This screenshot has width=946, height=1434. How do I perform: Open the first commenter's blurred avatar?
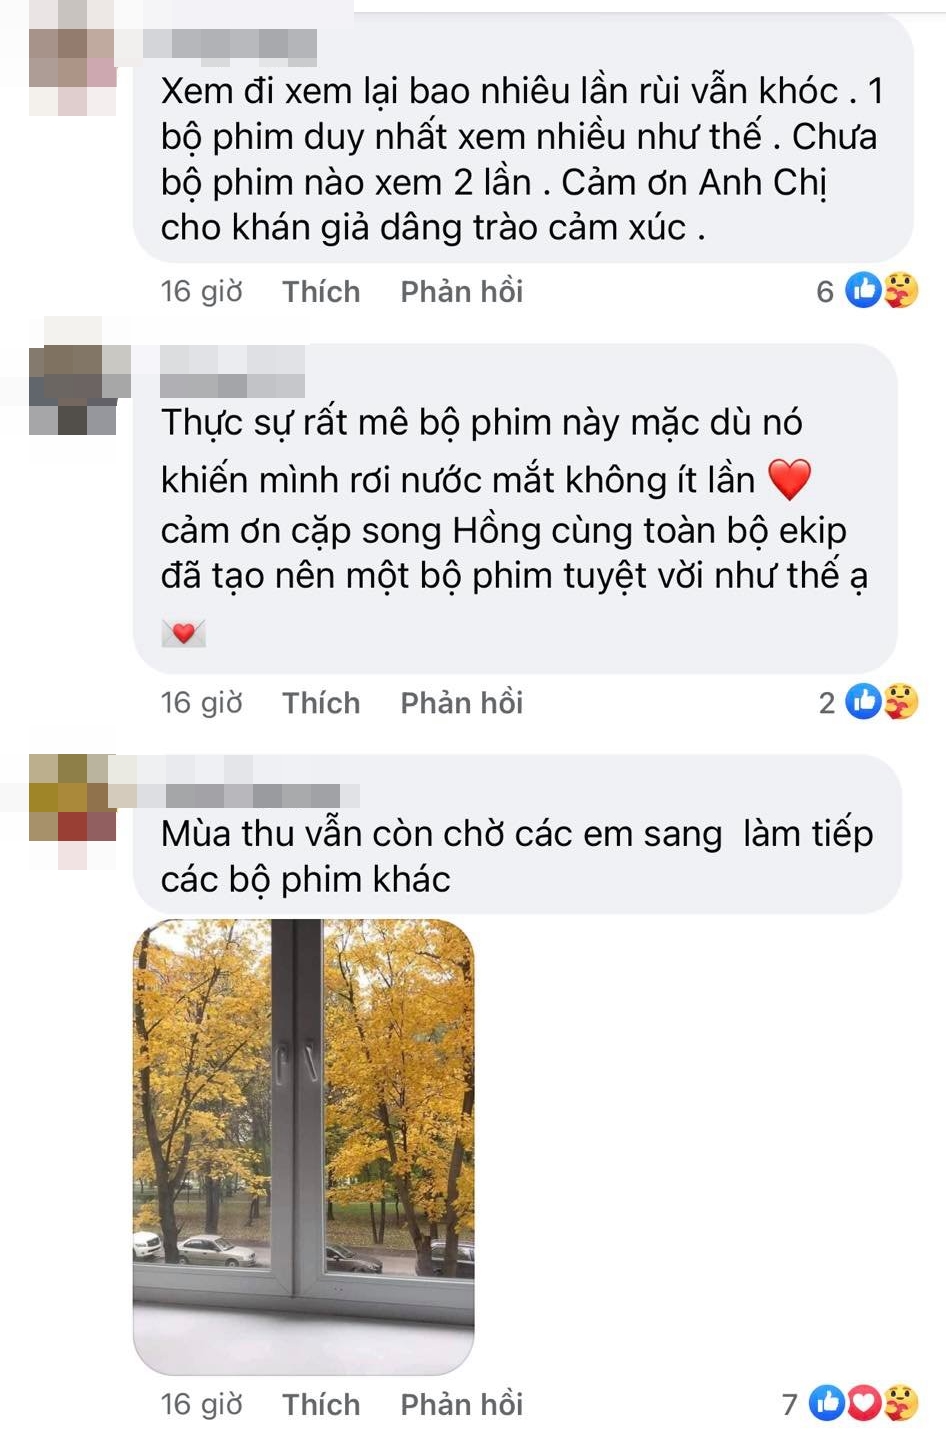coord(72,72)
